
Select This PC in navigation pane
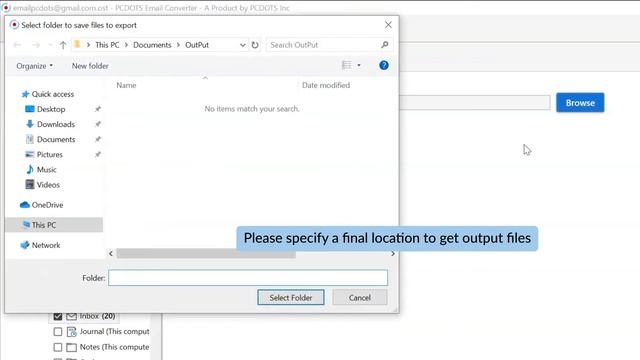[54, 225]
